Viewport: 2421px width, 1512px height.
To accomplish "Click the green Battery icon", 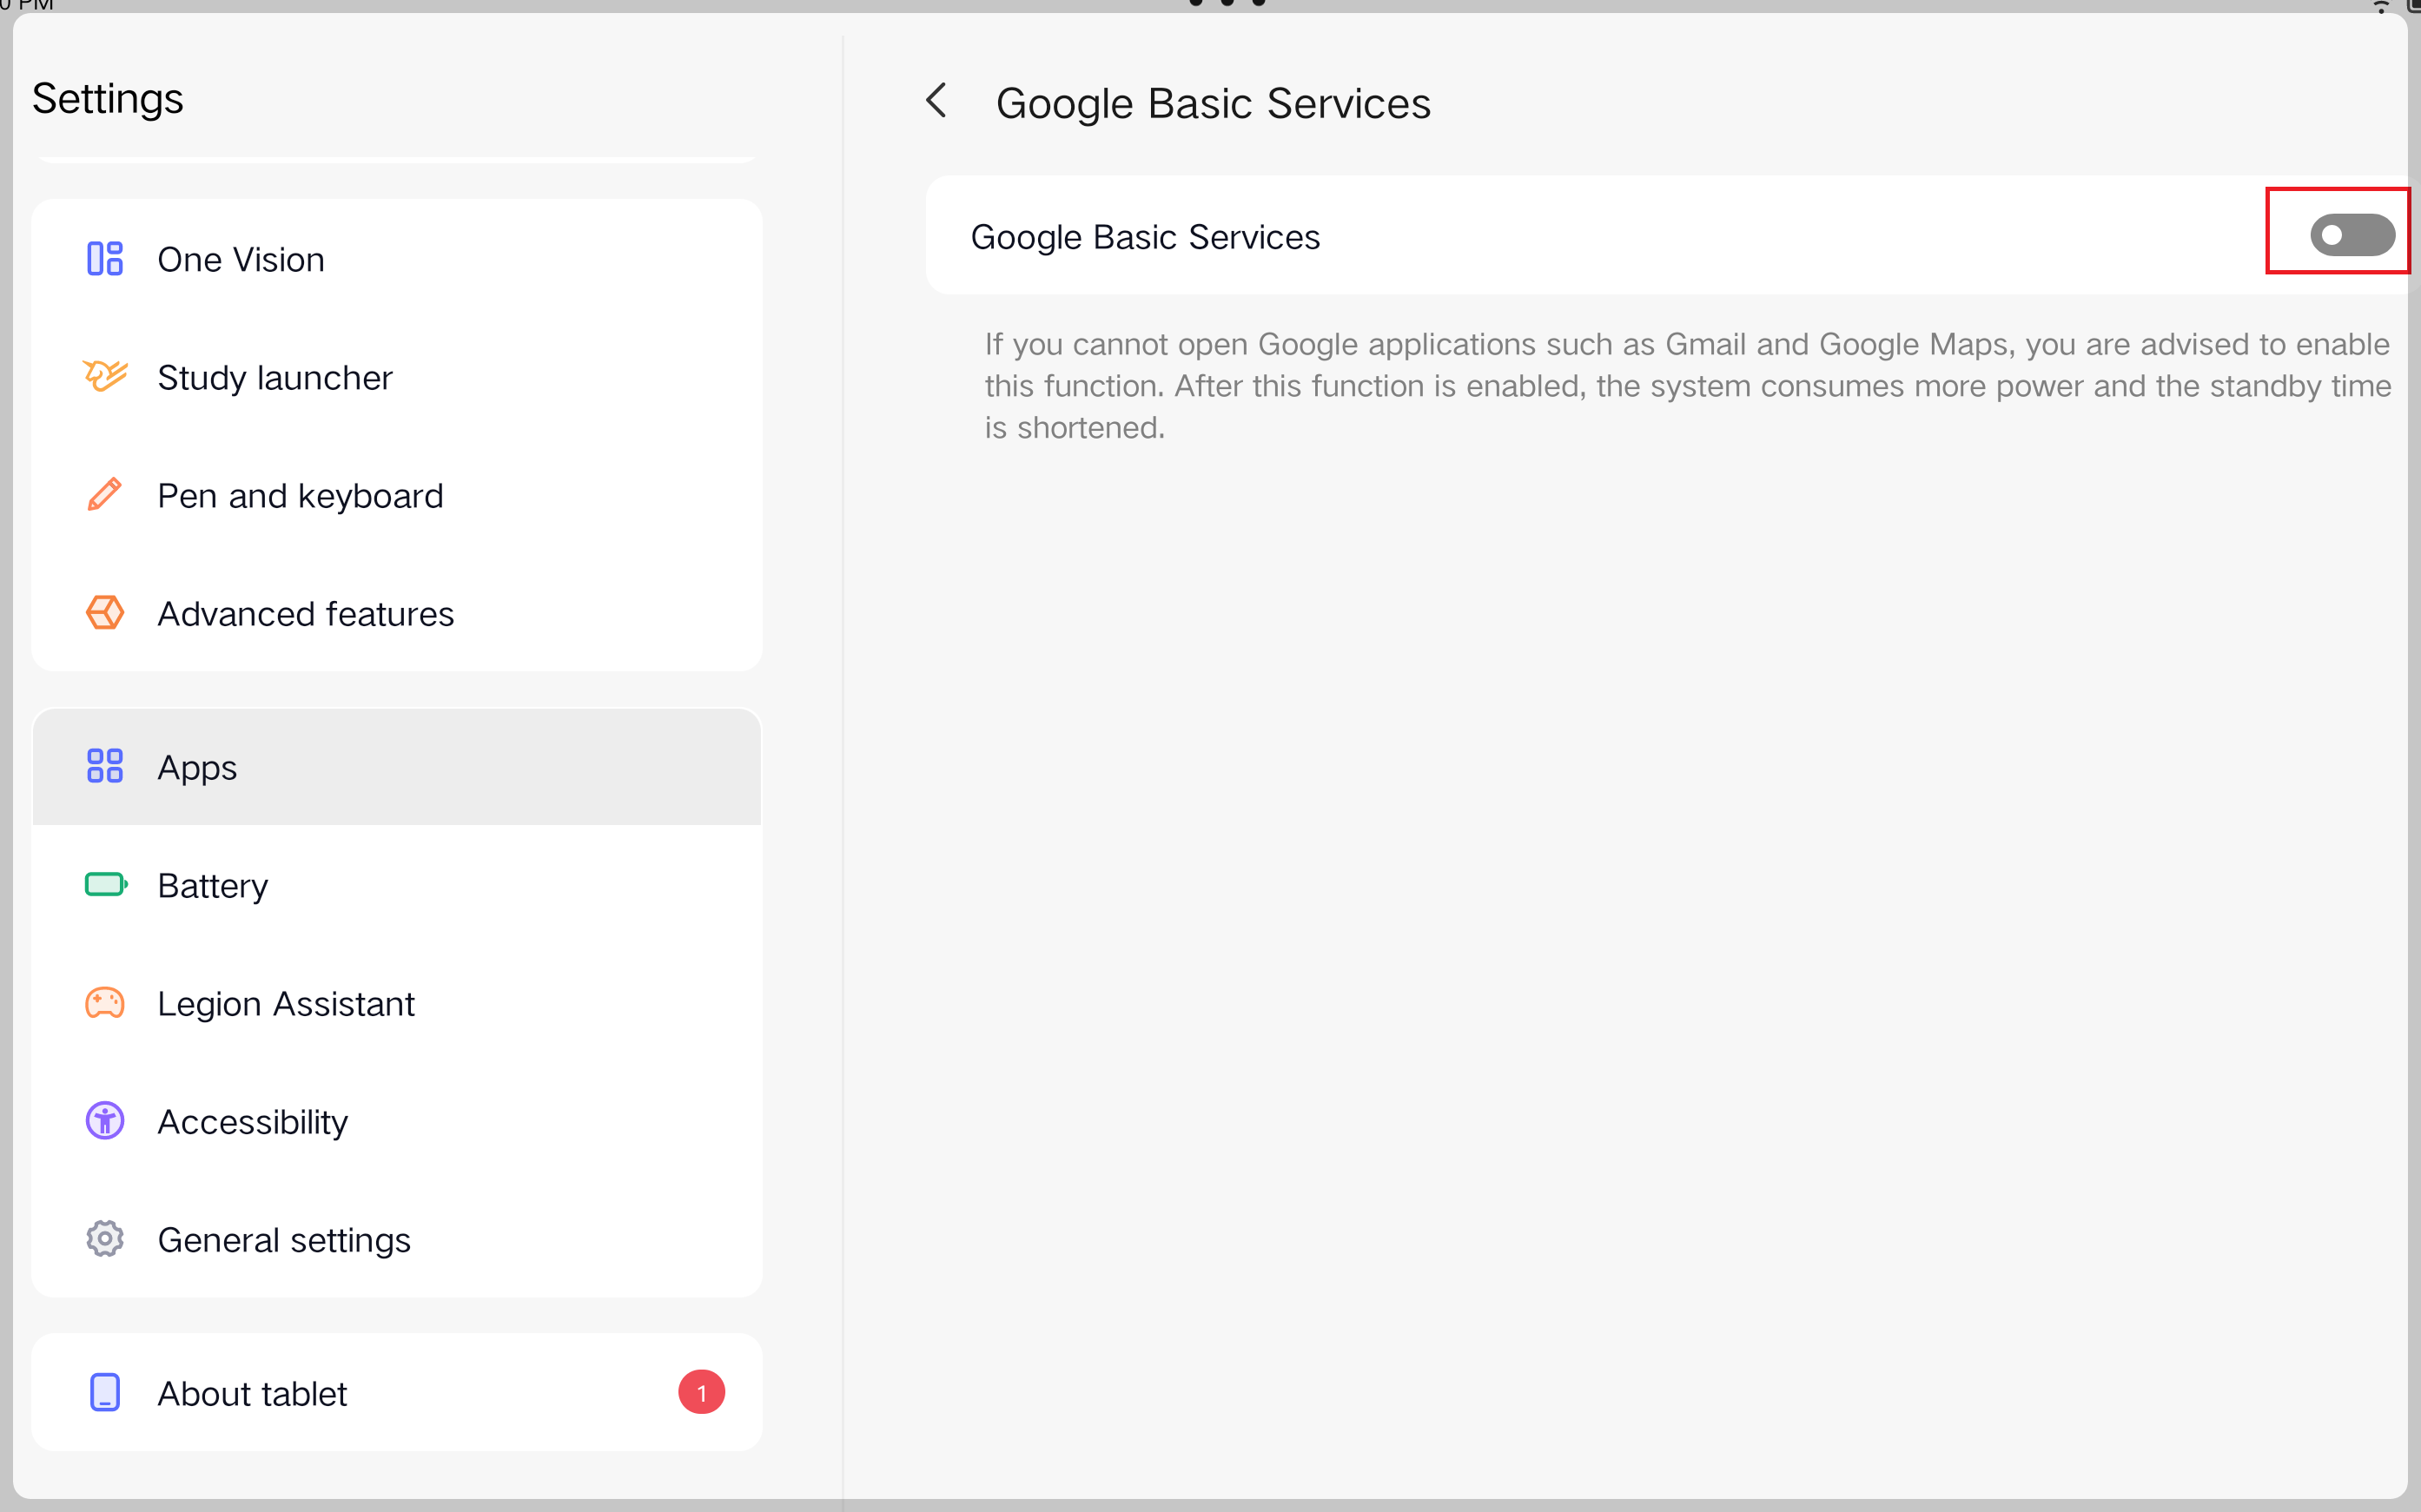I will tap(105, 885).
